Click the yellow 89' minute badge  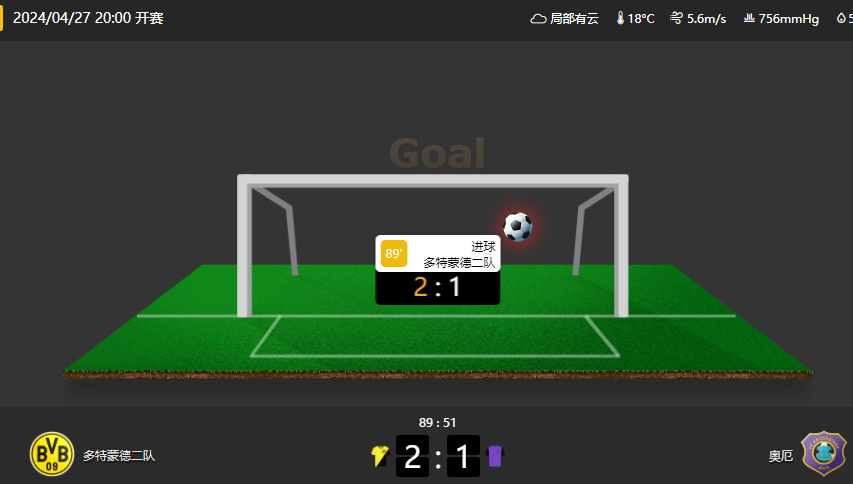[394, 253]
